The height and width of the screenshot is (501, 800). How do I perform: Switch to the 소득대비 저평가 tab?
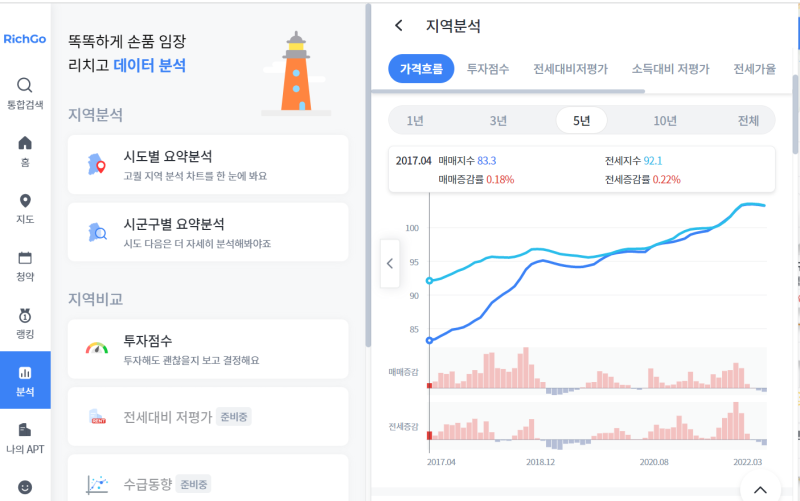pos(670,69)
